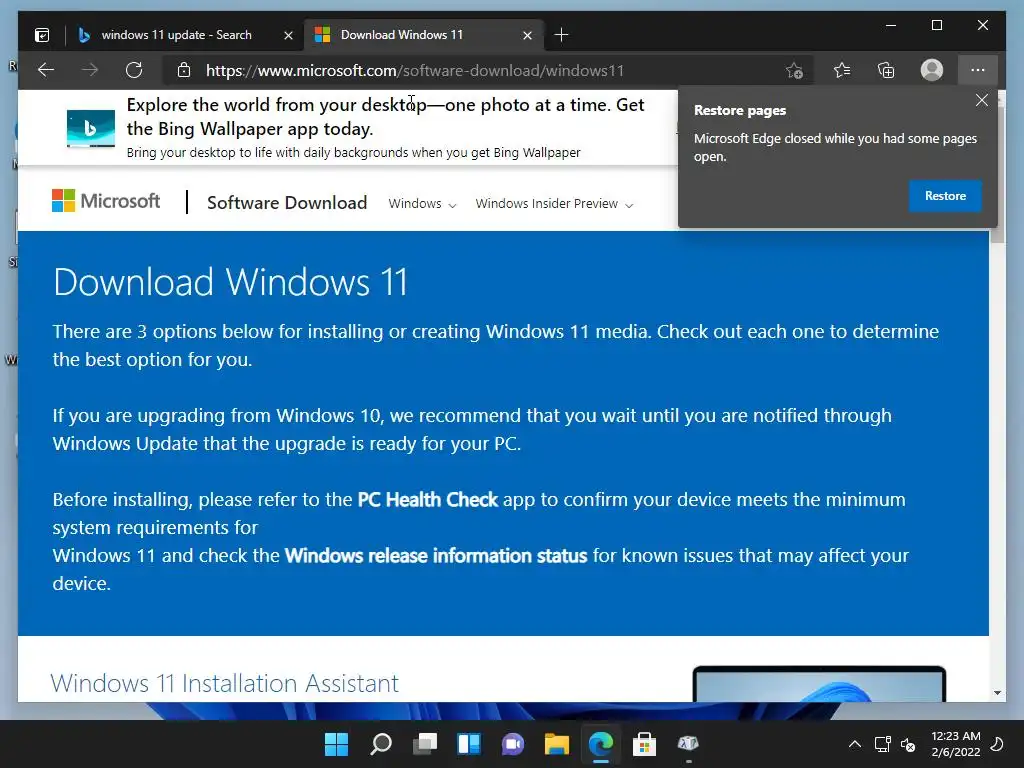
Task: Refresh the current page
Action: (134, 70)
